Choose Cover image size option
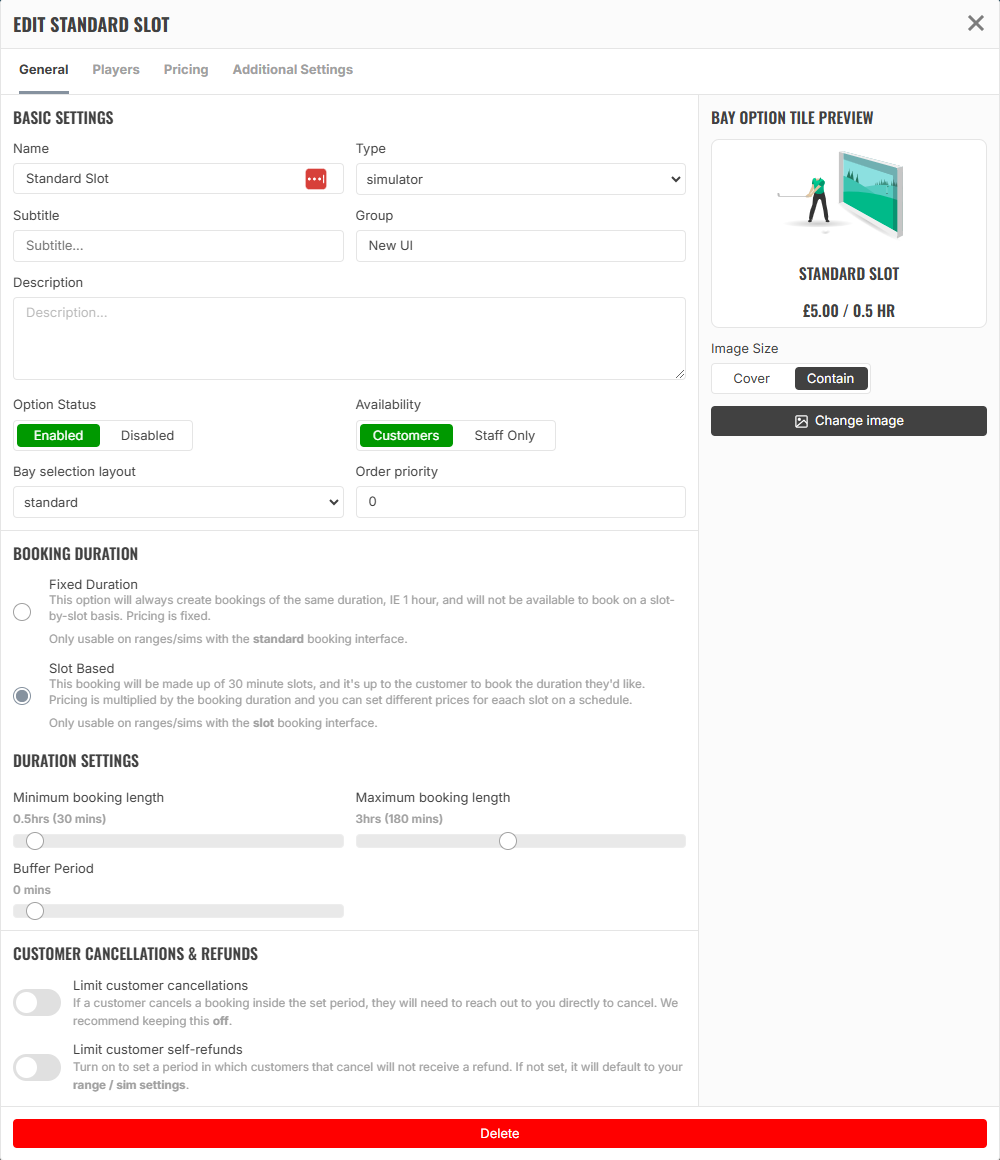Screen dimensions: 1000x1160 (751, 379)
